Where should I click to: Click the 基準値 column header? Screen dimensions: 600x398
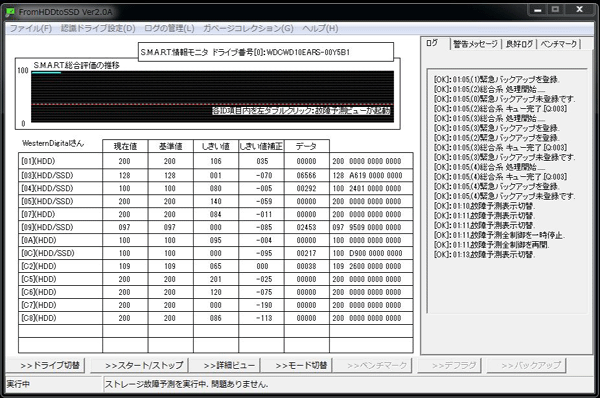click(x=170, y=146)
